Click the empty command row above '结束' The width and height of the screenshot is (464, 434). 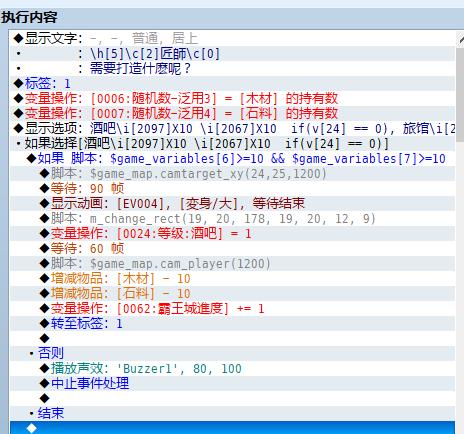(232, 398)
